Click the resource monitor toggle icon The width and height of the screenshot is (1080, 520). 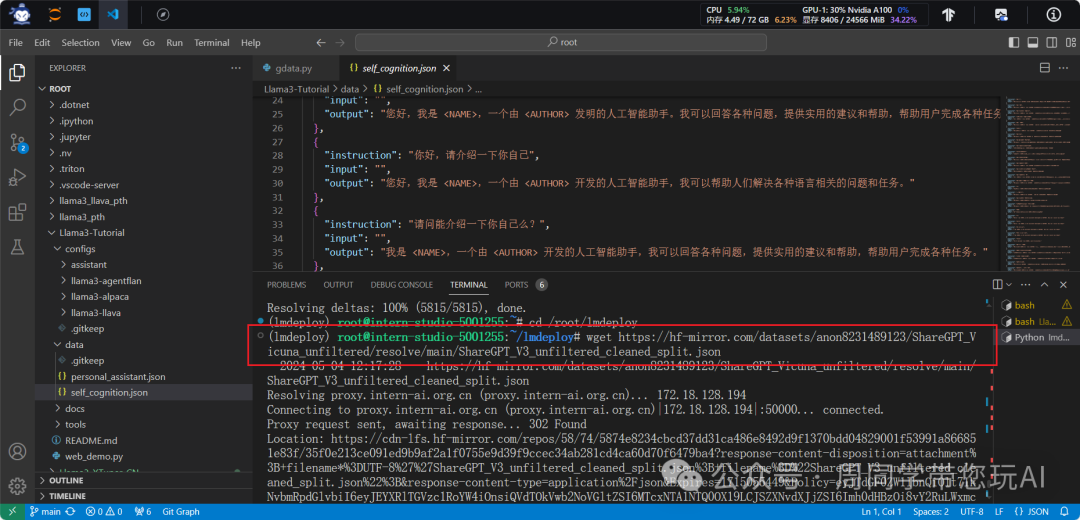(x=1001, y=14)
